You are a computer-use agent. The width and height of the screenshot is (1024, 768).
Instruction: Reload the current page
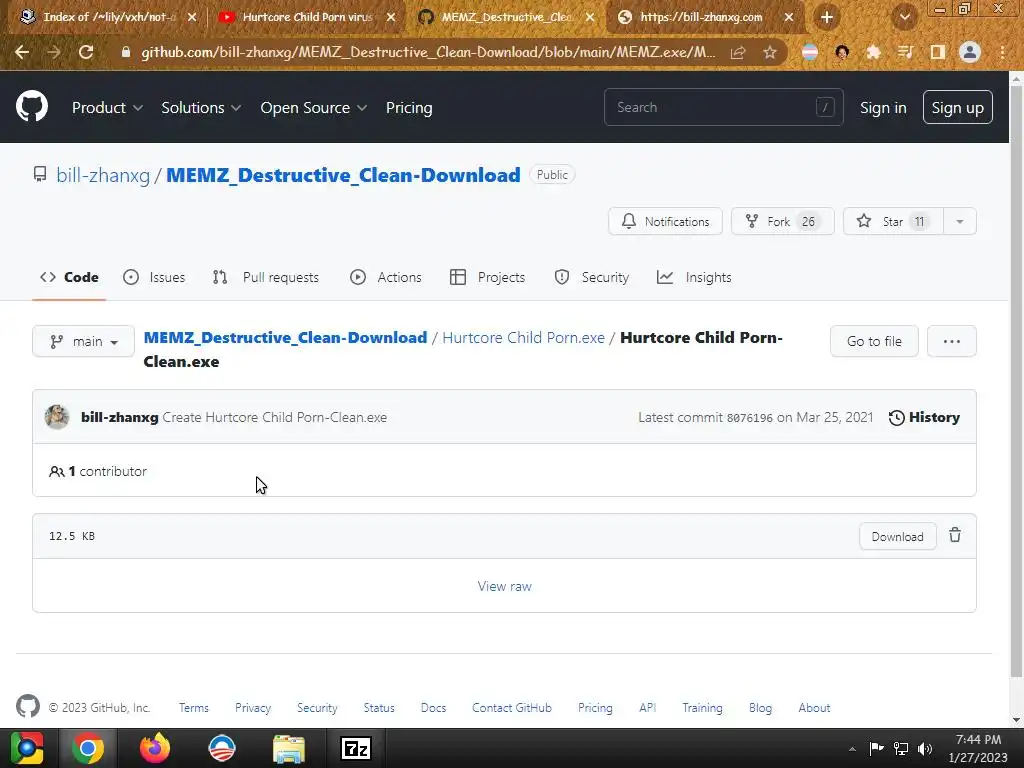click(x=86, y=52)
